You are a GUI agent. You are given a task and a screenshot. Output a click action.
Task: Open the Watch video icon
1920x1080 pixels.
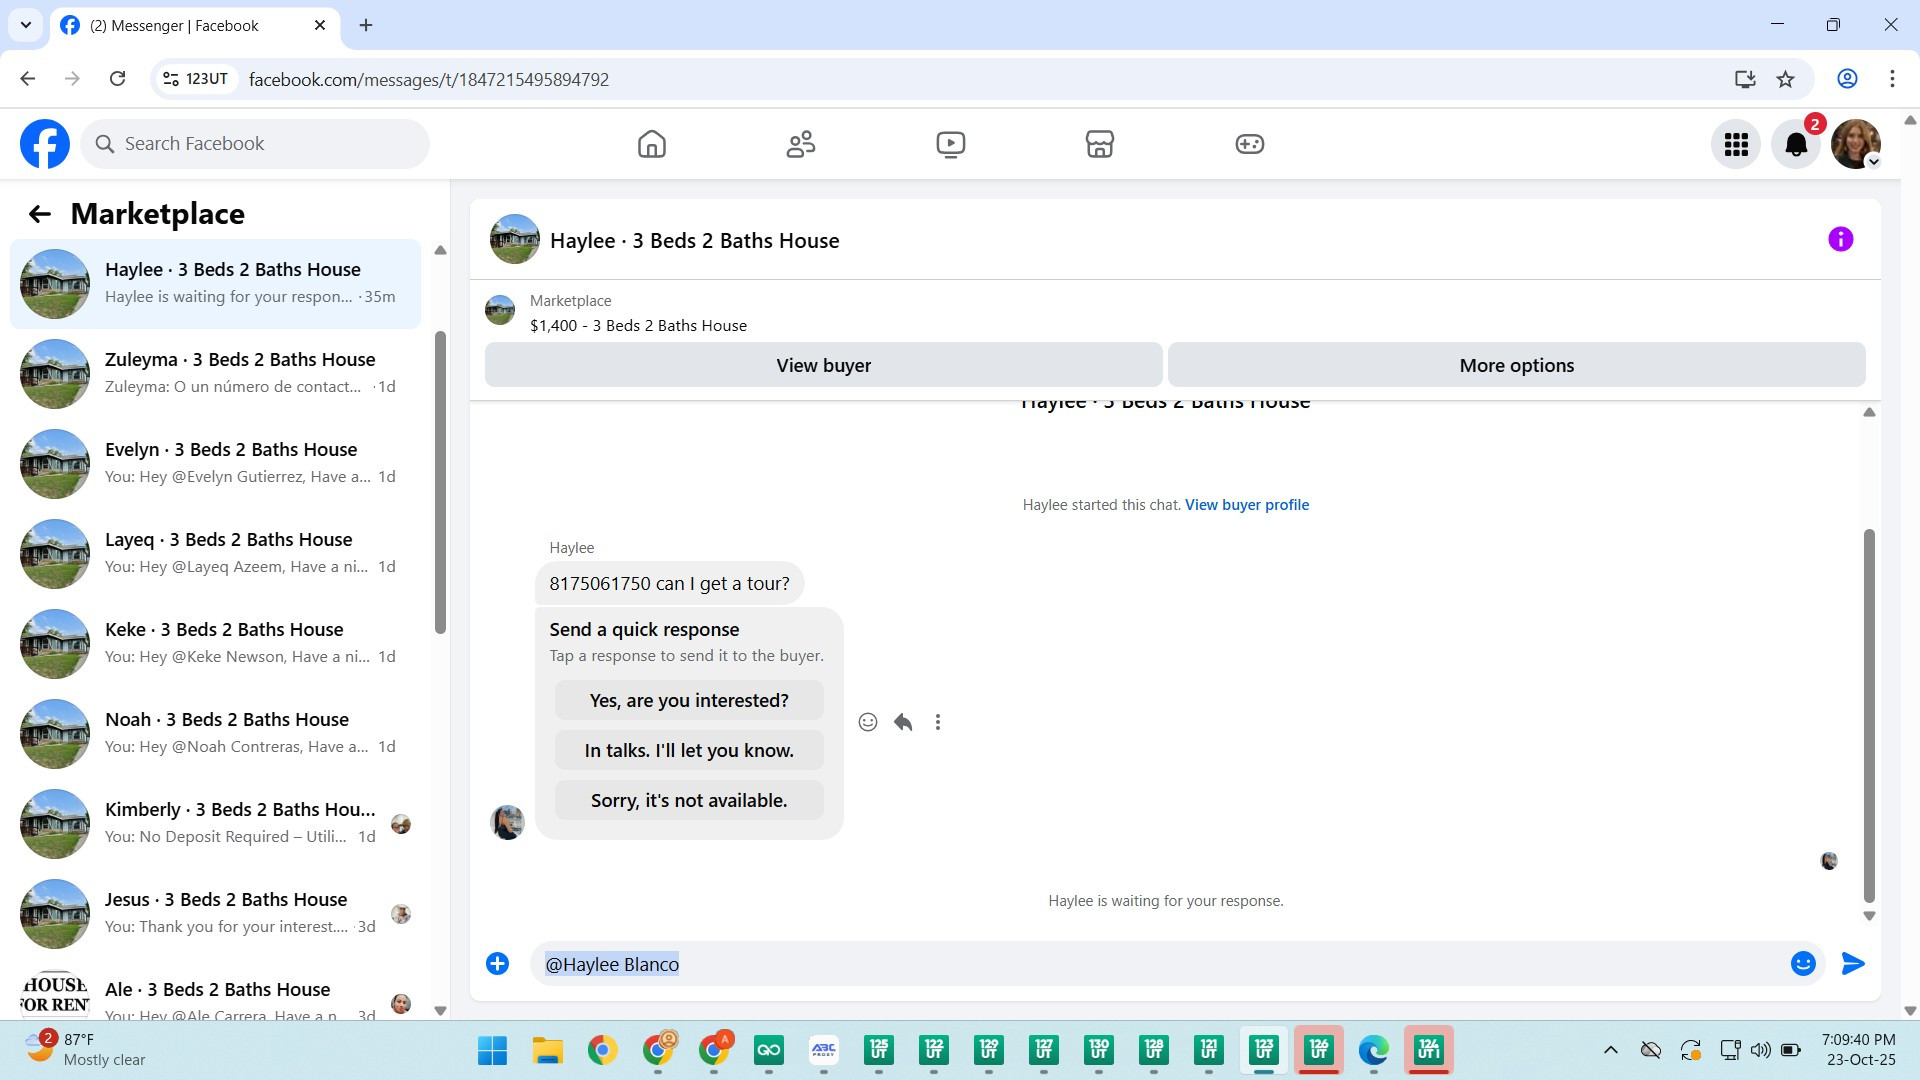[x=950, y=144]
